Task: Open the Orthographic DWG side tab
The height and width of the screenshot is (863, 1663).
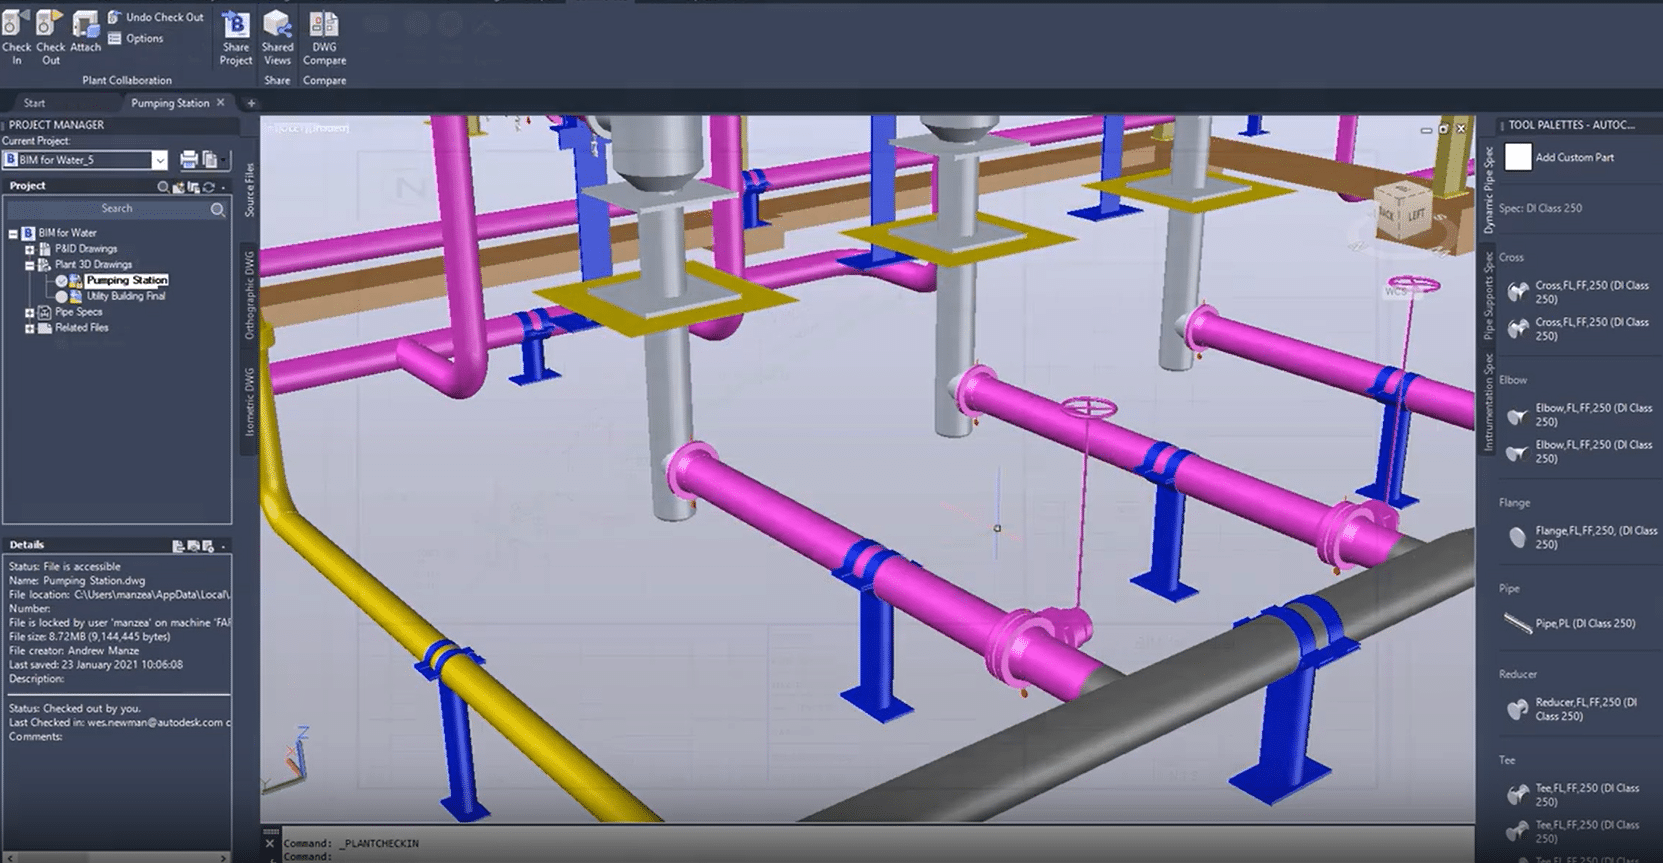Action: [x=250, y=295]
